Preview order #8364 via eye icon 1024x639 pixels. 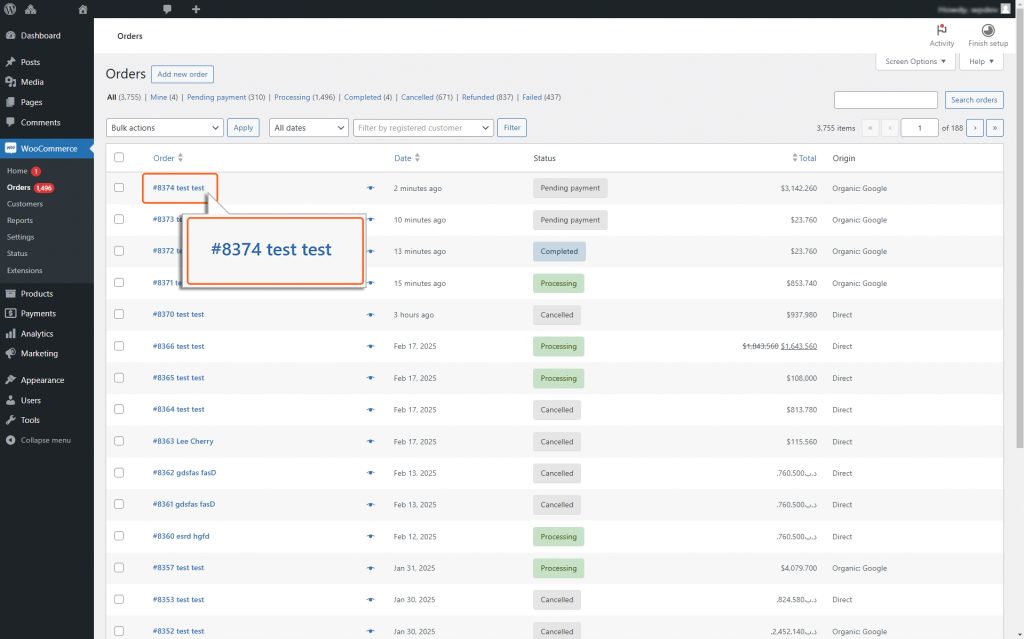click(x=370, y=410)
